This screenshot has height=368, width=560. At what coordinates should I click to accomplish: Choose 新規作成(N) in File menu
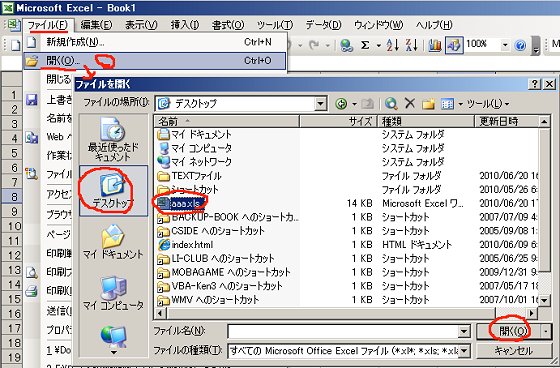[x=155, y=43]
